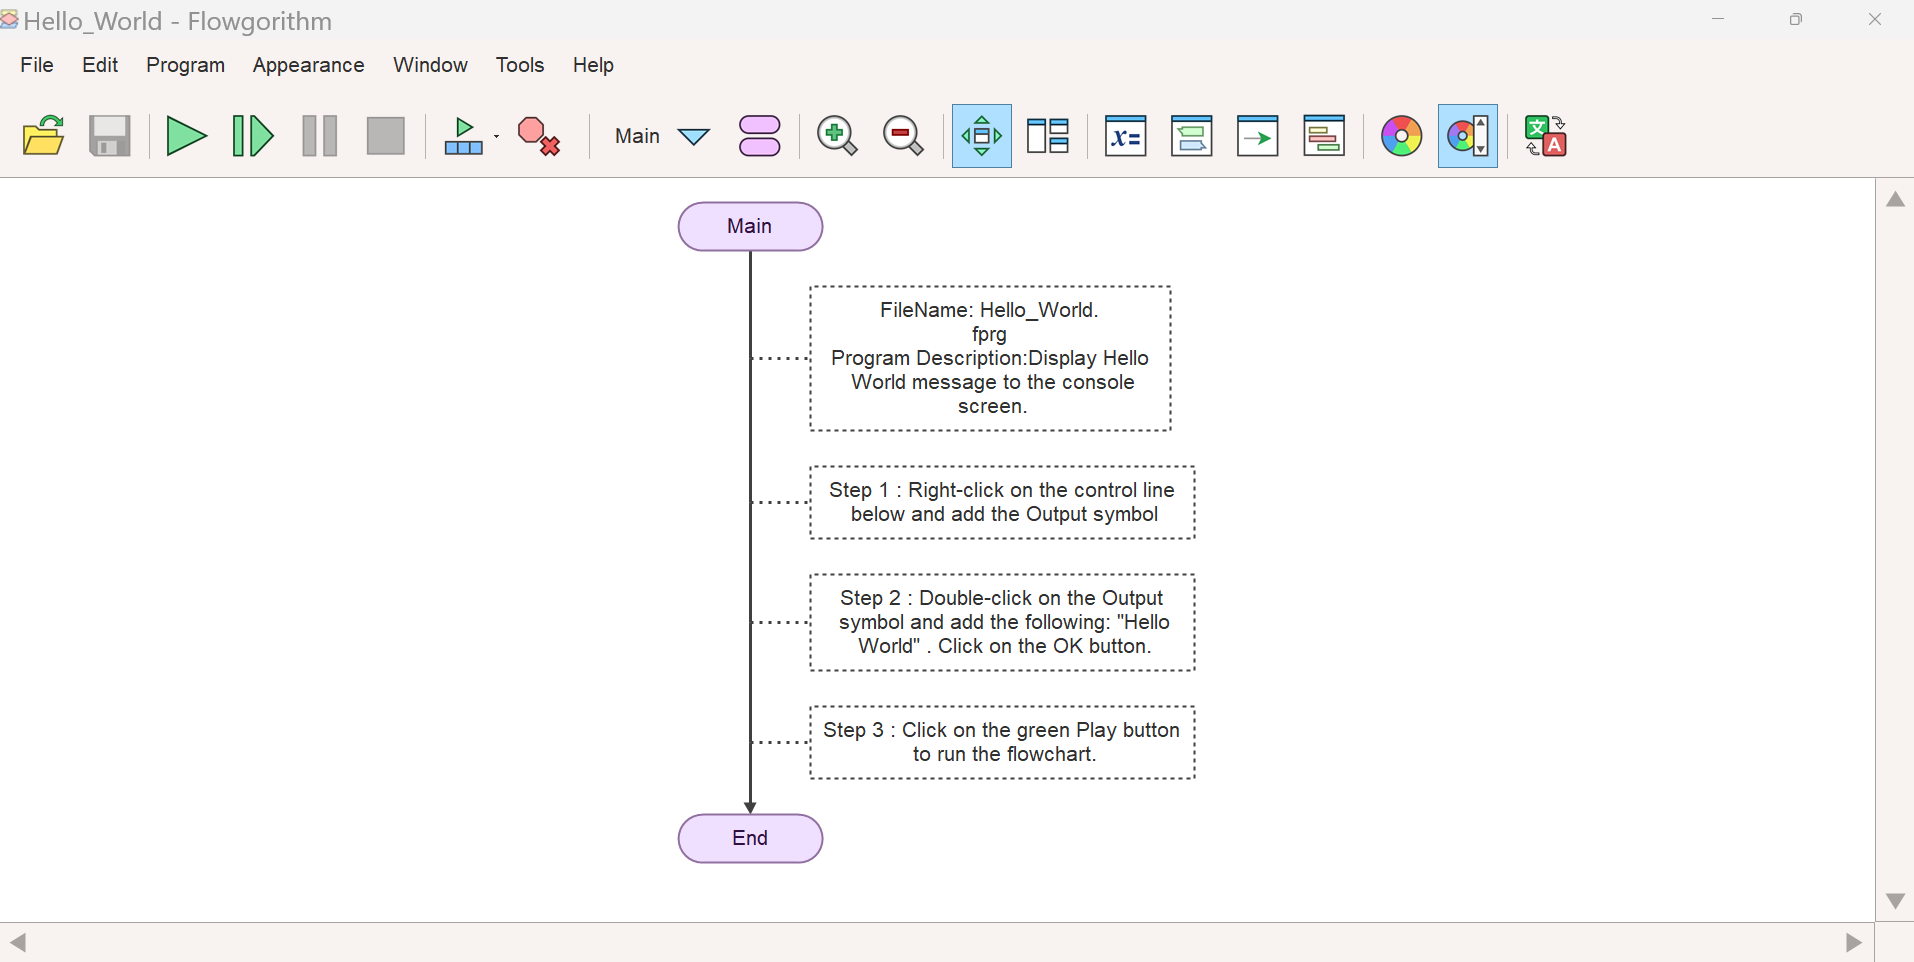Click the End terminal shape
The width and height of the screenshot is (1914, 962).
[x=750, y=838]
